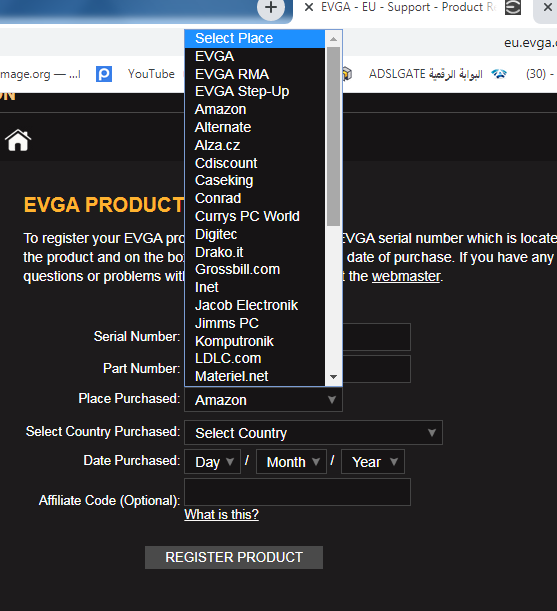Click the ADSLGATE bookmark favicon
Screen dimensions: 557x611
tap(347, 74)
